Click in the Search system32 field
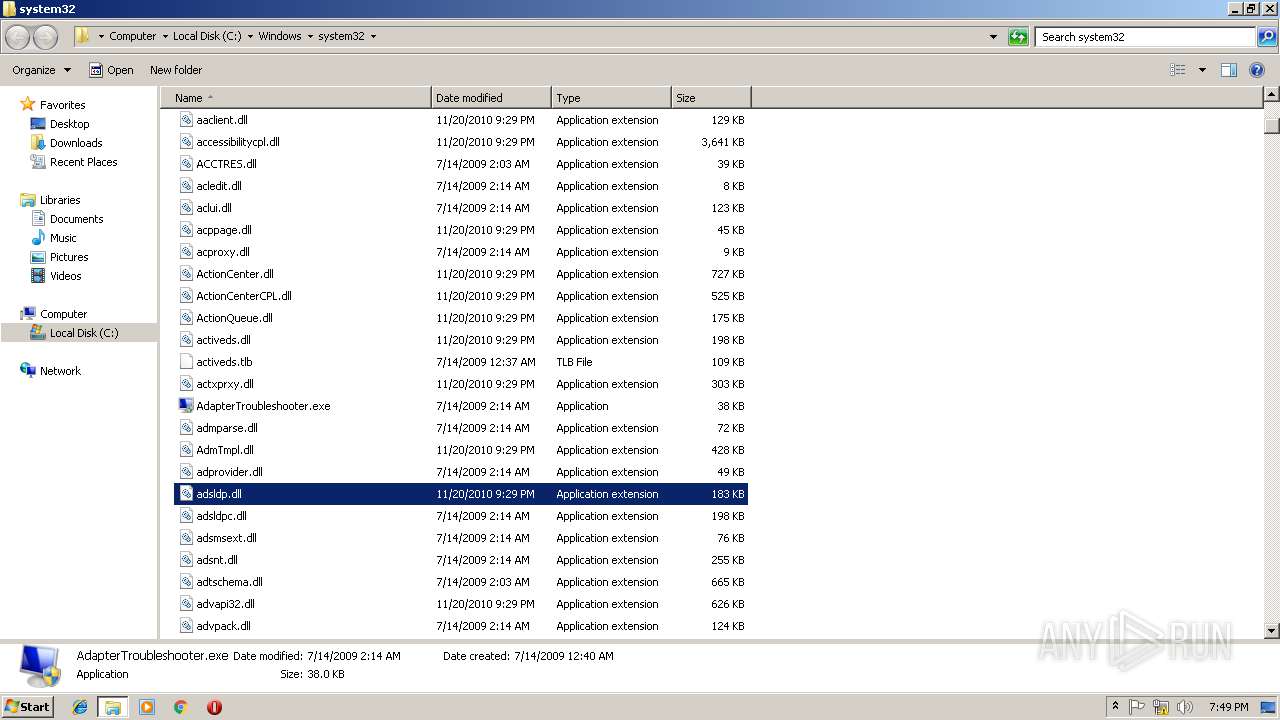 1145,37
